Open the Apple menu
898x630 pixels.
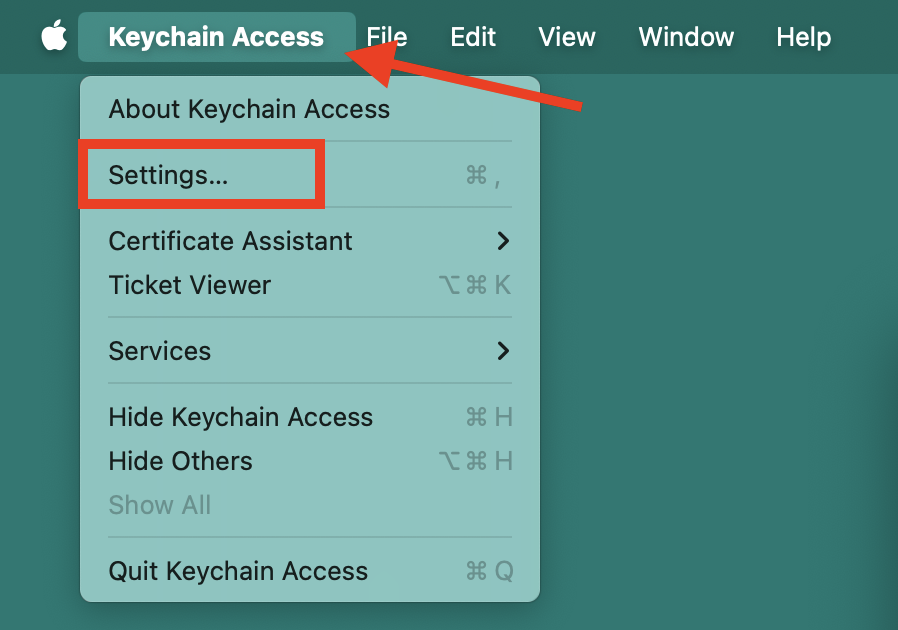[x=52, y=37]
